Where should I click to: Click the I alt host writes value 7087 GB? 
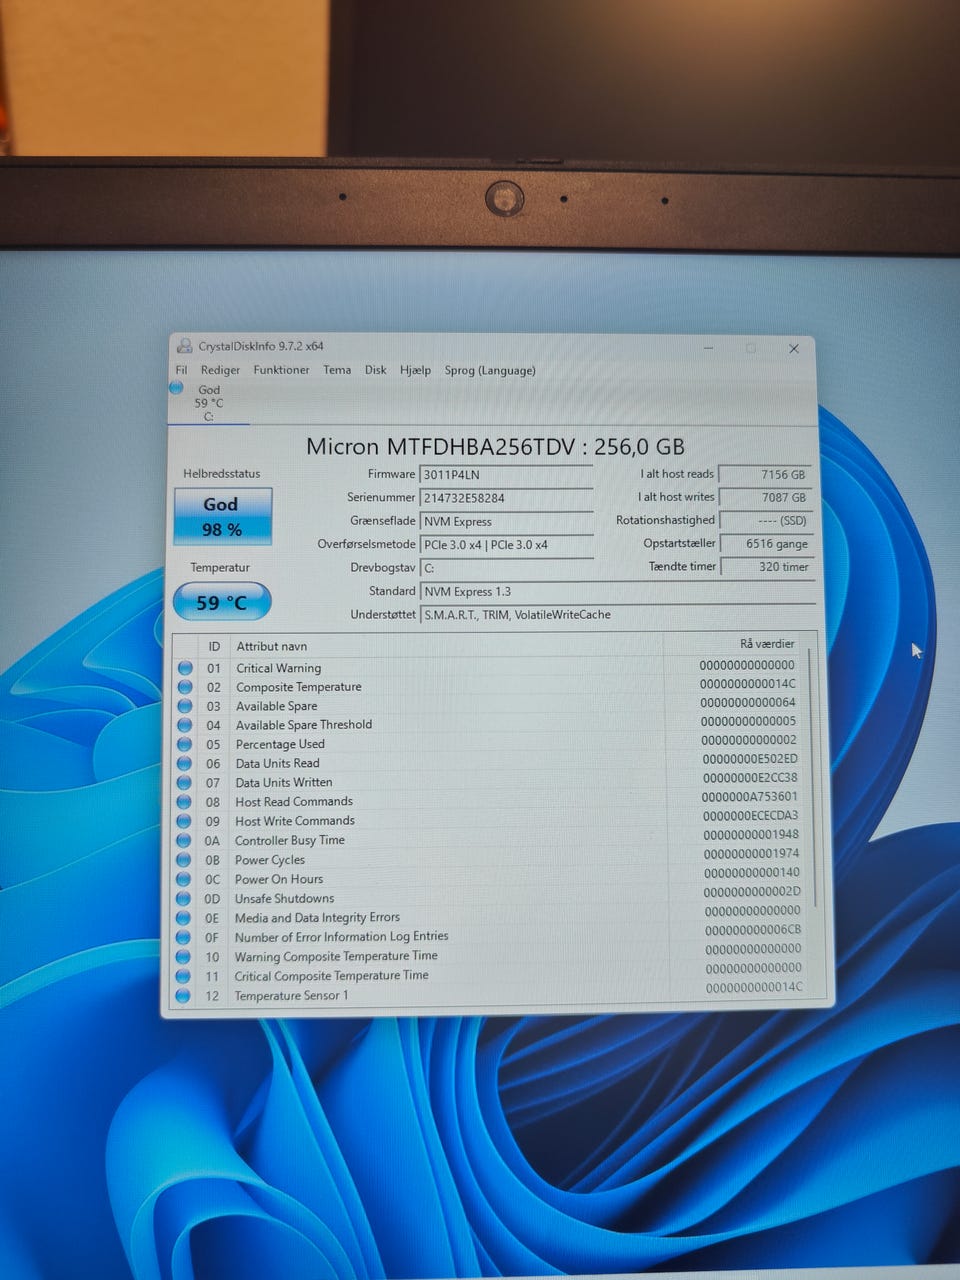765,497
